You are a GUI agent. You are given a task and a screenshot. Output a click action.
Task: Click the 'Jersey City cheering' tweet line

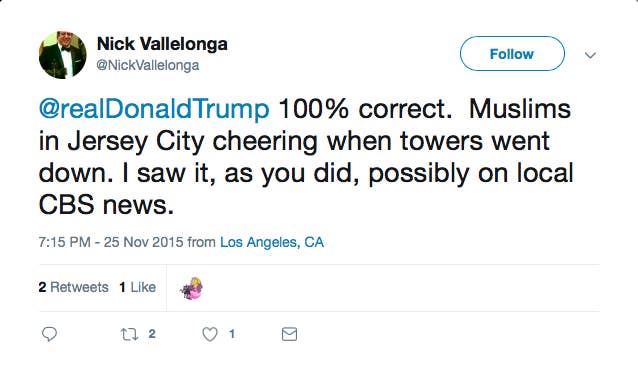[x=192, y=142]
